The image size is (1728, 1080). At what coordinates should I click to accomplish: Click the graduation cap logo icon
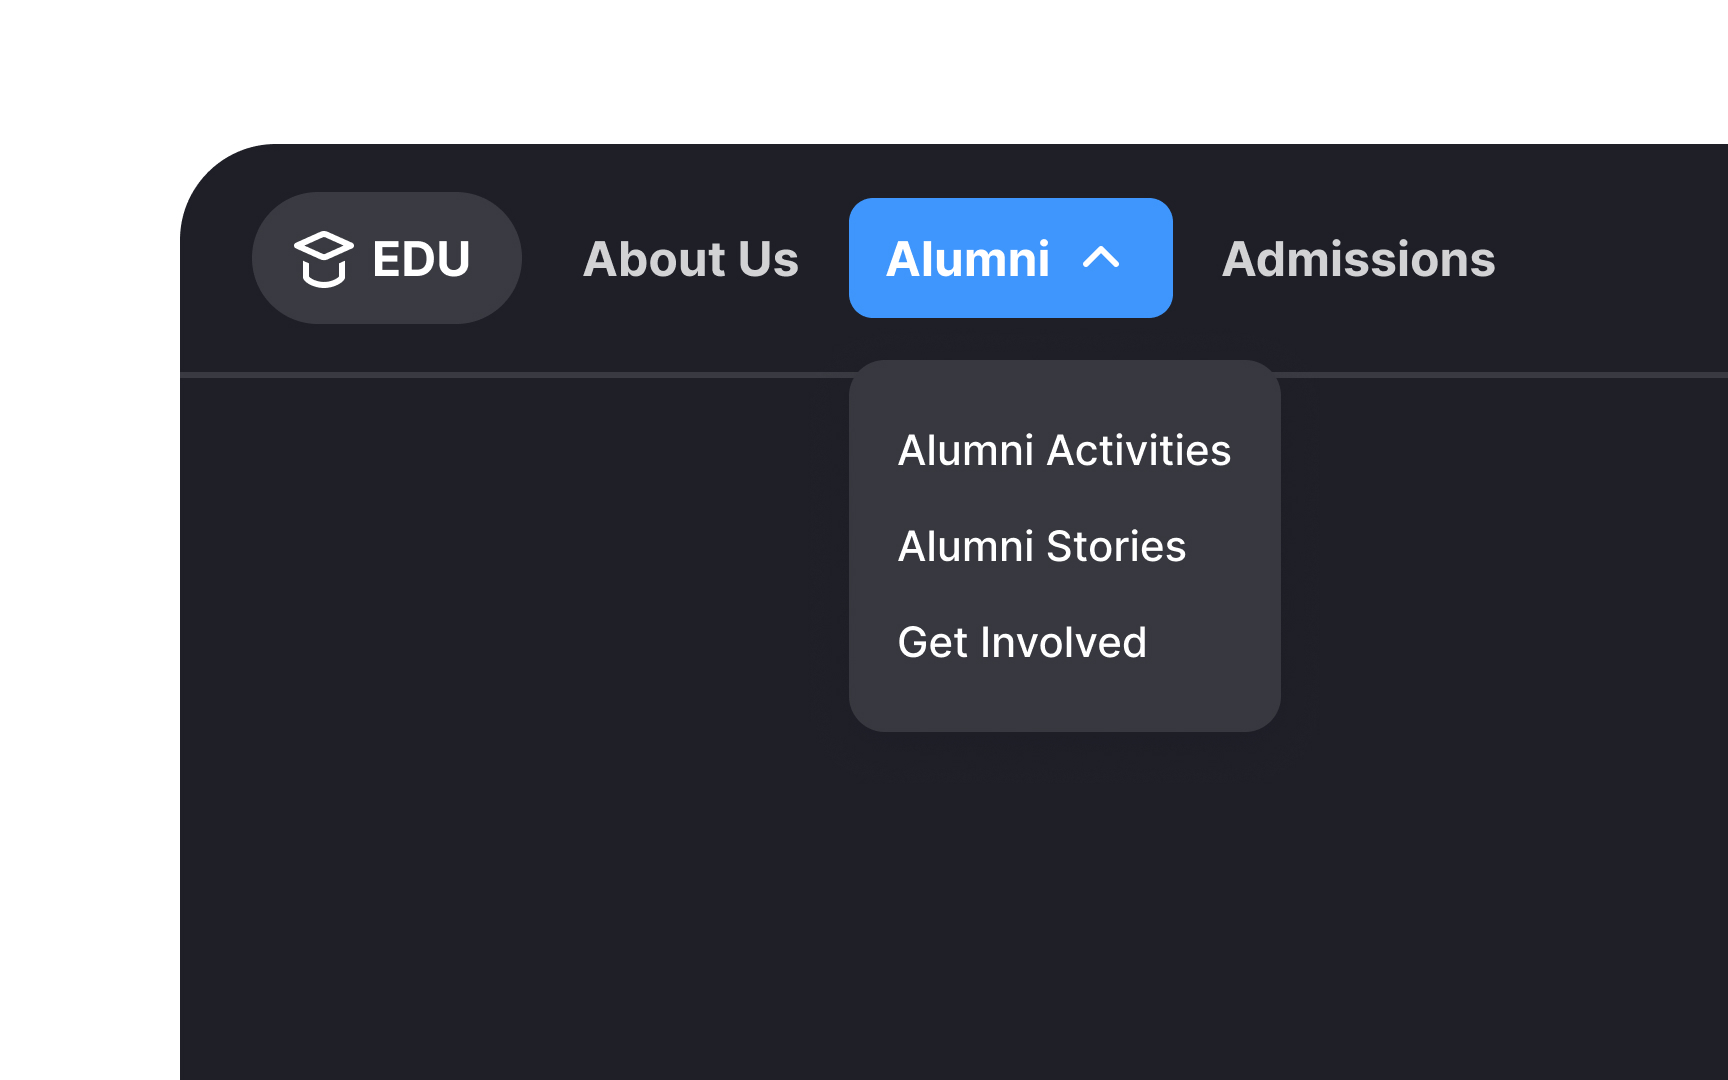point(323,259)
